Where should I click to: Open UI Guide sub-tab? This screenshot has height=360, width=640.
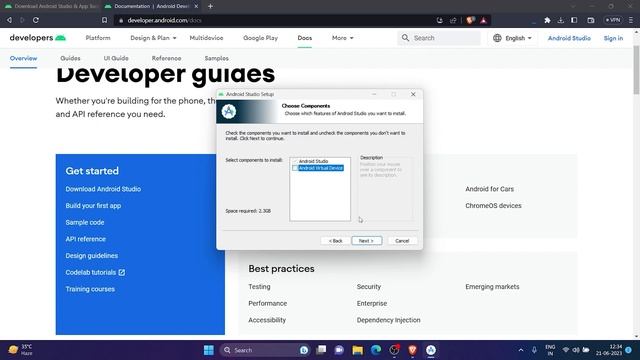(x=116, y=58)
